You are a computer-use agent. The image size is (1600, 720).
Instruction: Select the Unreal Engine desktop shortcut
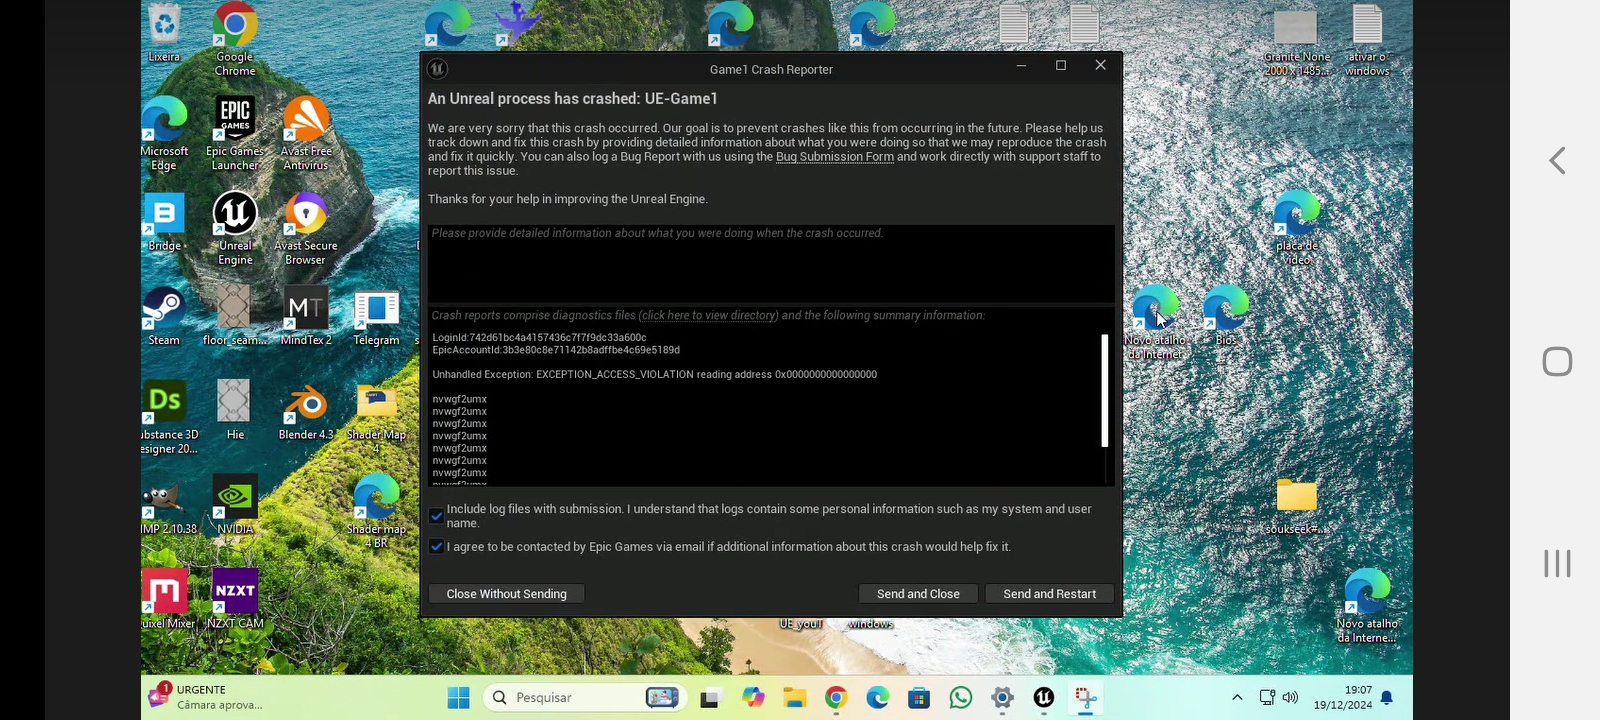click(235, 228)
